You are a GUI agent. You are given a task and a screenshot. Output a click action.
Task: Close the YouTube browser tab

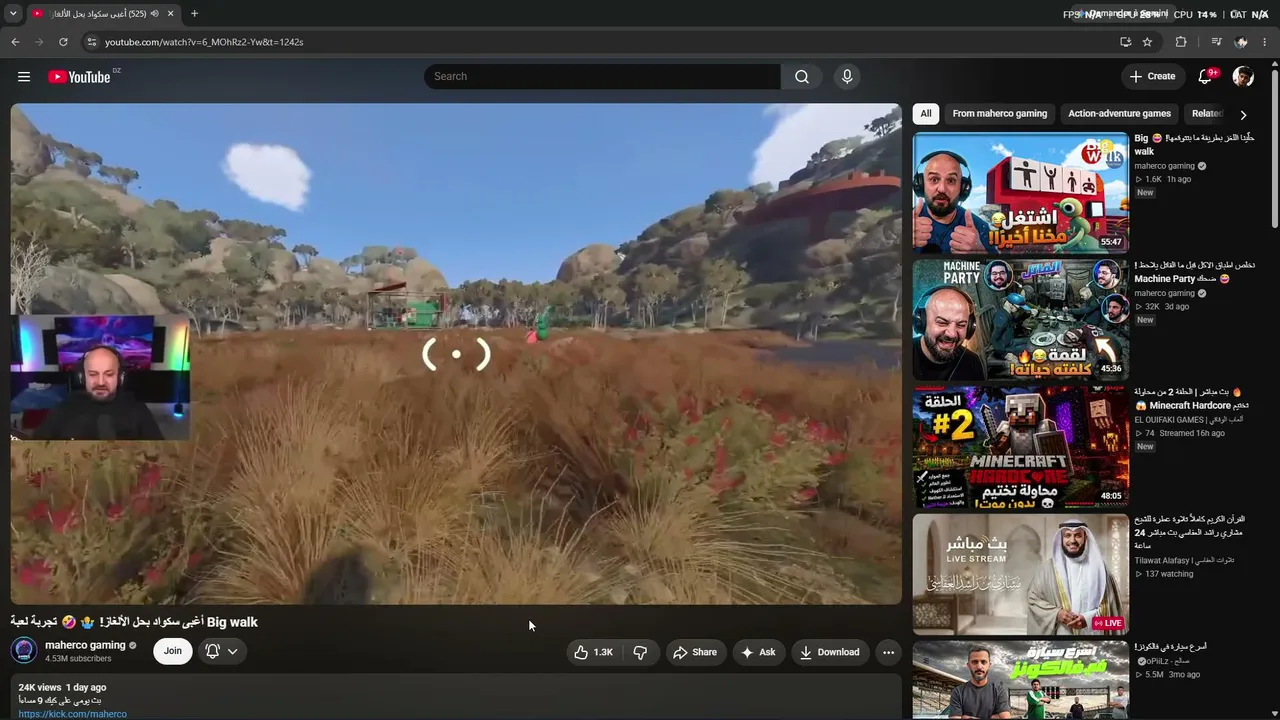coord(170,14)
